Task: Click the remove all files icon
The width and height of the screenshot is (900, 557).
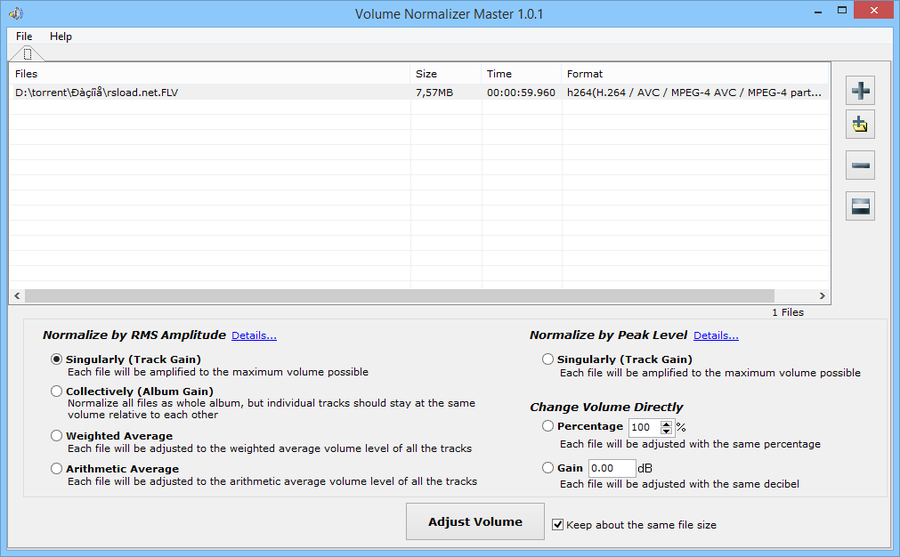Action: tap(860, 206)
